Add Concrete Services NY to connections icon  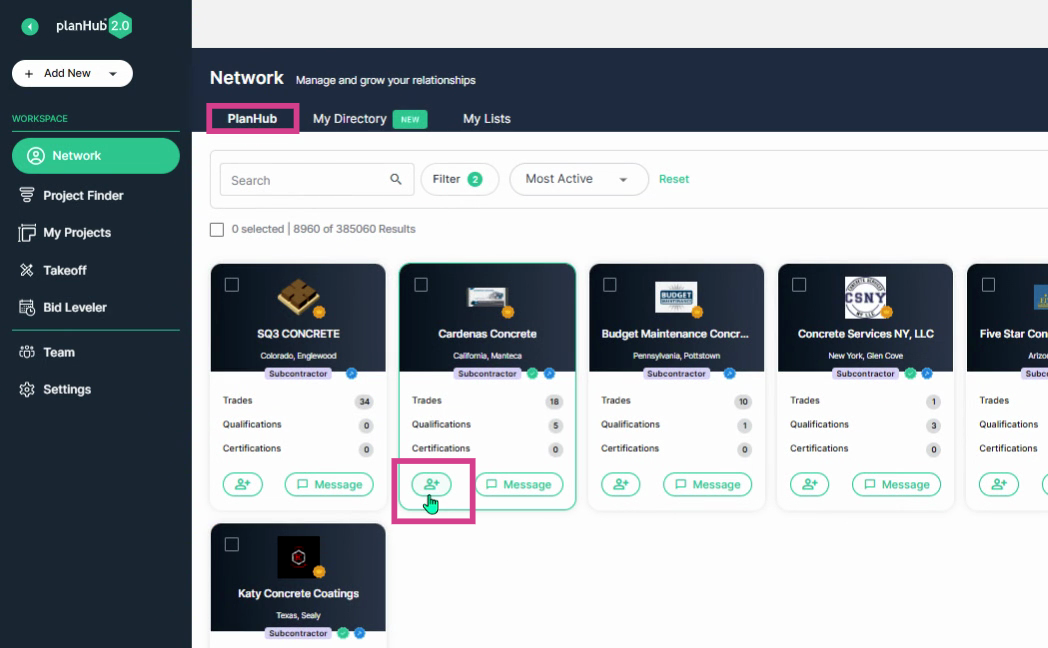point(809,484)
